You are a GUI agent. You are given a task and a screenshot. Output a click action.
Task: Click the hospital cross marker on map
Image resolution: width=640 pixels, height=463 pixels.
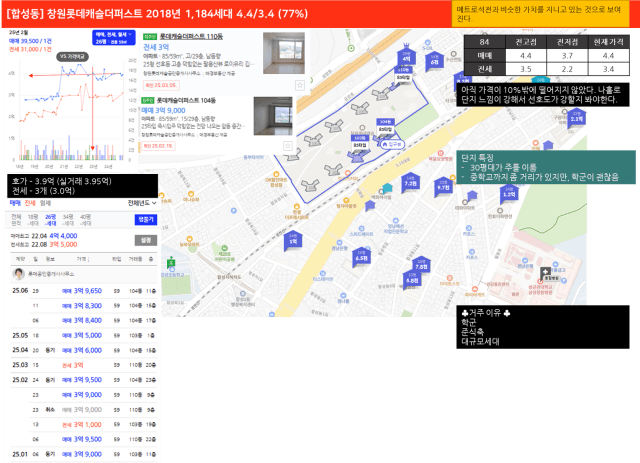545,272
